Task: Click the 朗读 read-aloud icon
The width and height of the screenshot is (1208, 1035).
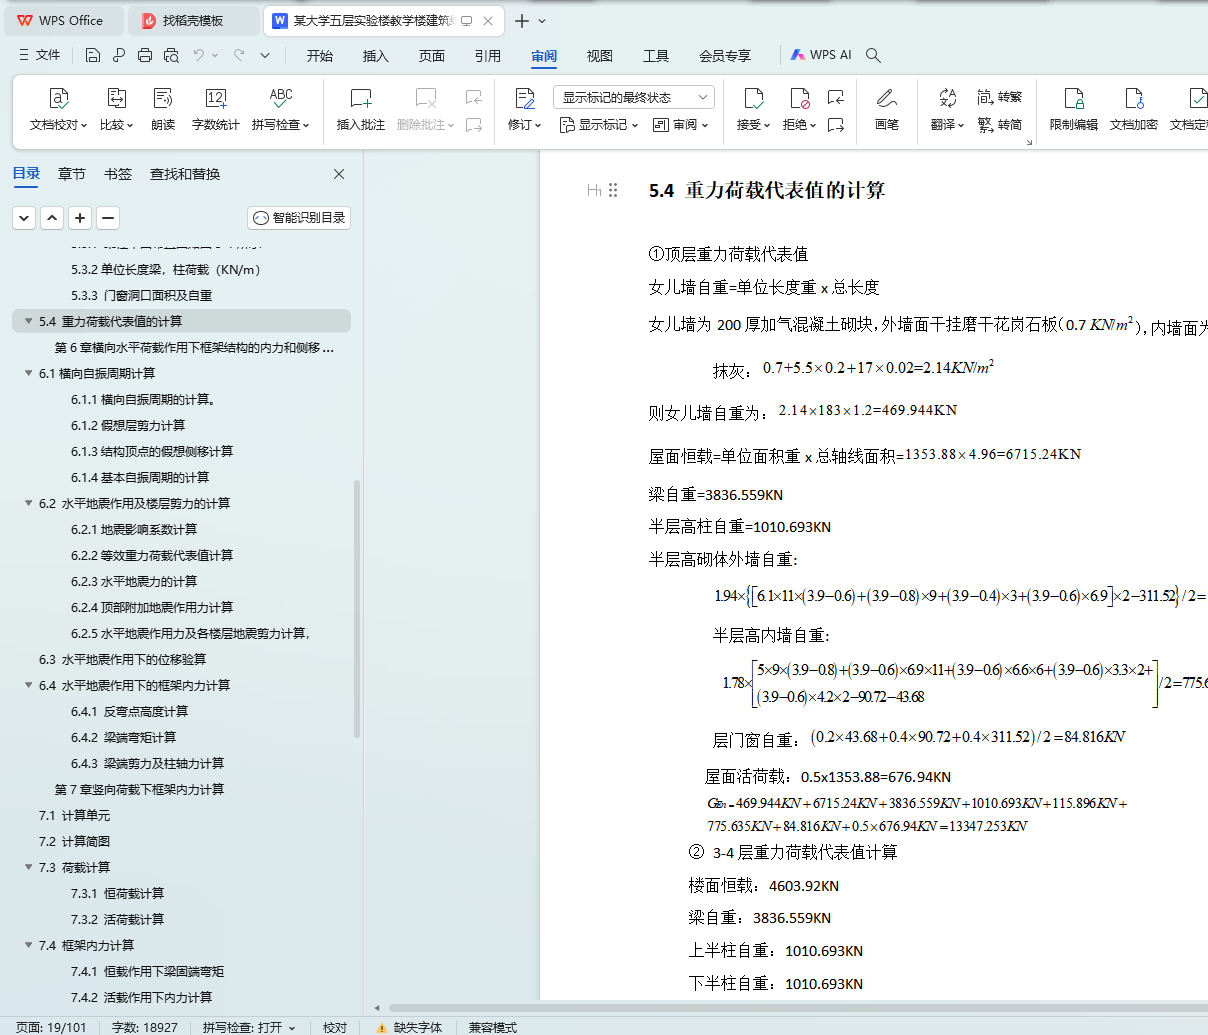Action: (x=163, y=98)
